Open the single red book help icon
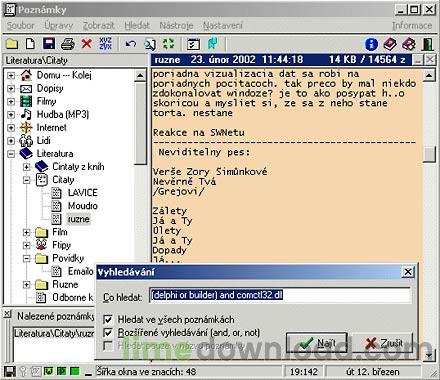This screenshot has width=440, height=380. [390, 44]
